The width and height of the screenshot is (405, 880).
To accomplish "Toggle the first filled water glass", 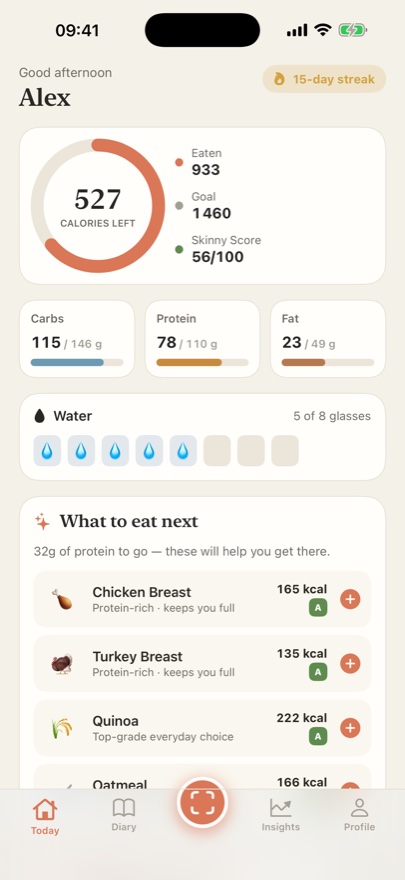I will pos(47,451).
